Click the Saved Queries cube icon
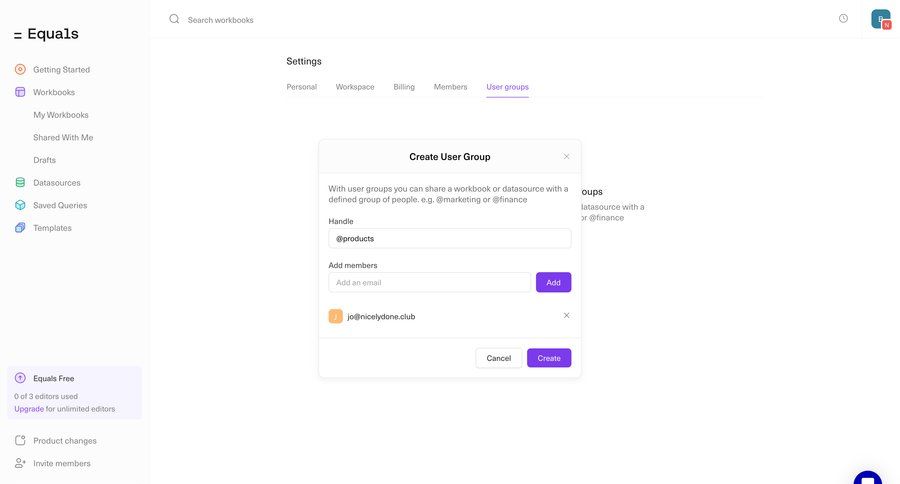 20,205
